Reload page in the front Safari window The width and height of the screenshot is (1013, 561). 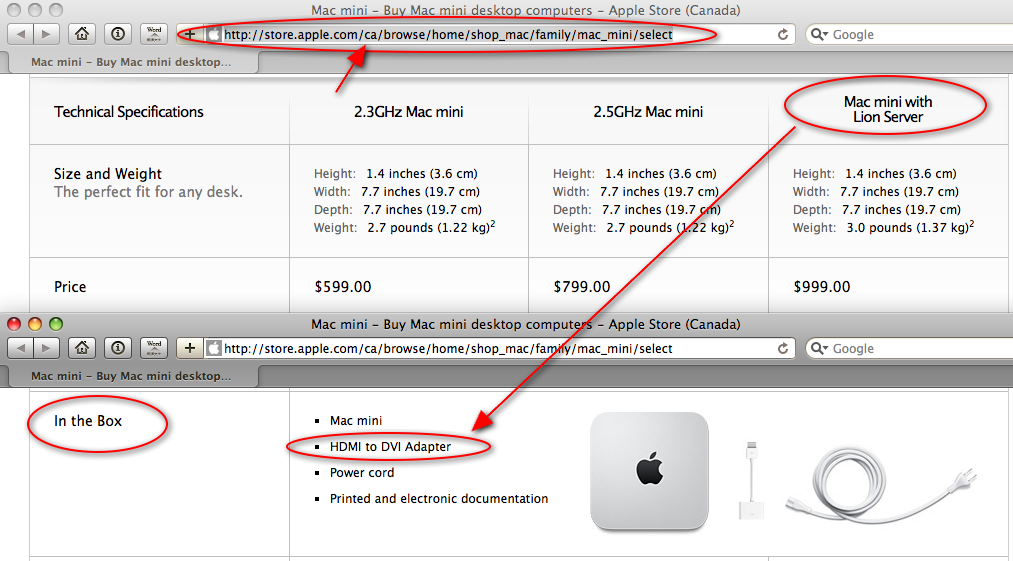pos(783,348)
